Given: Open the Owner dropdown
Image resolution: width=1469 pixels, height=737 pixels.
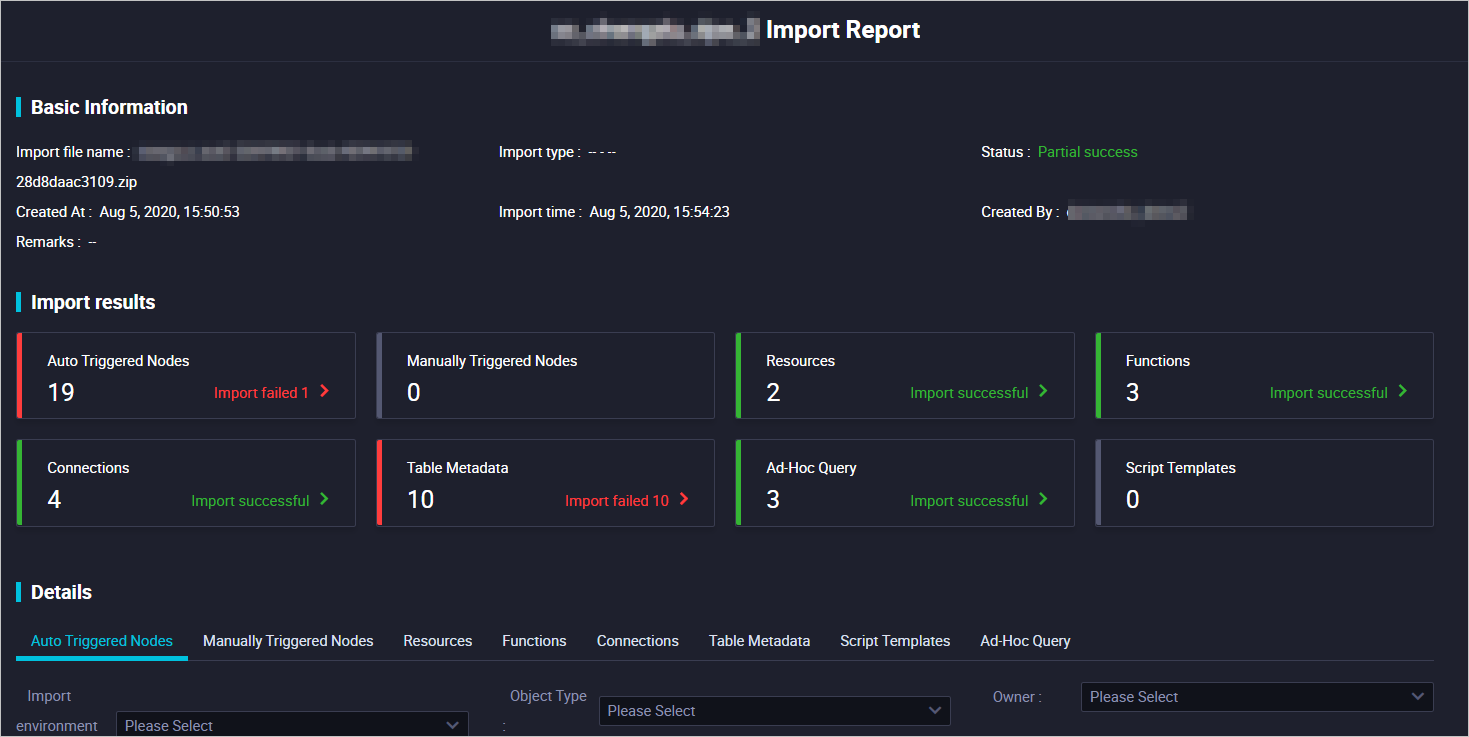Looking at the screenshot, I should [1257, 697].
